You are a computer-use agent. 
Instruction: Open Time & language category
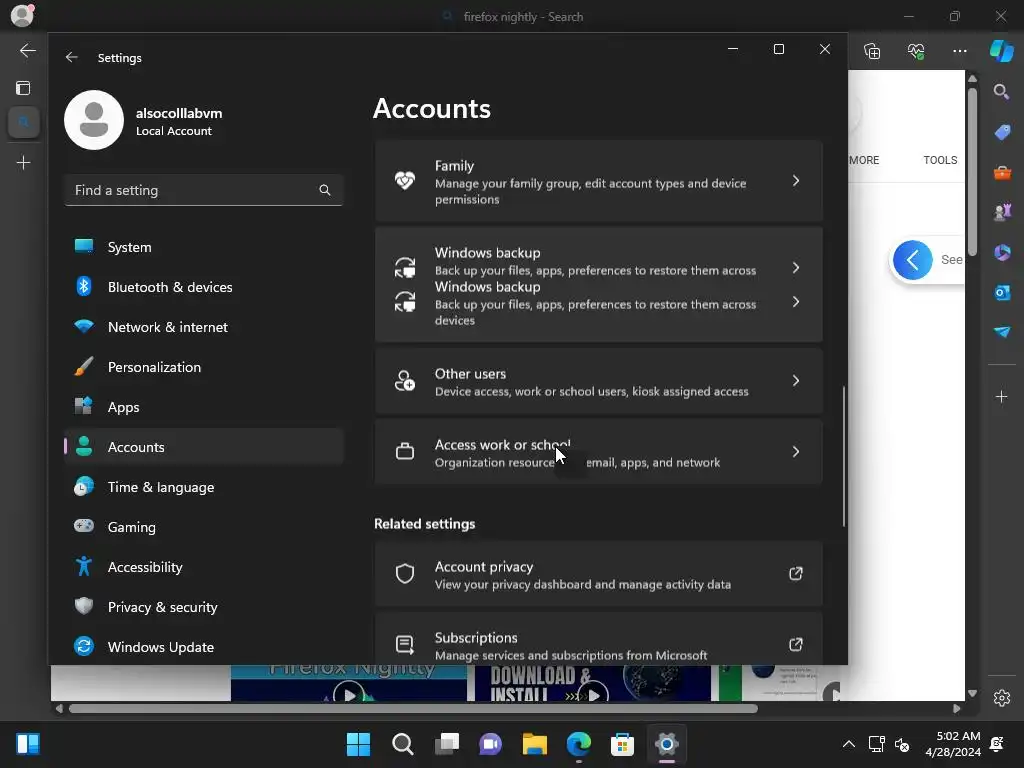click(x=203, y=487)
